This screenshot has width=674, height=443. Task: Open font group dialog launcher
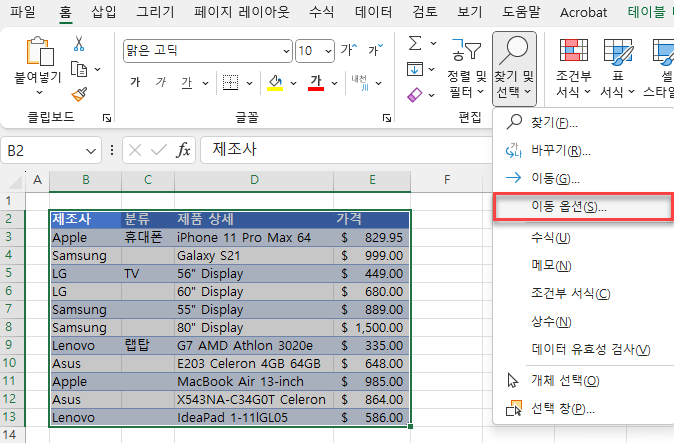click(x=387, y=118)
